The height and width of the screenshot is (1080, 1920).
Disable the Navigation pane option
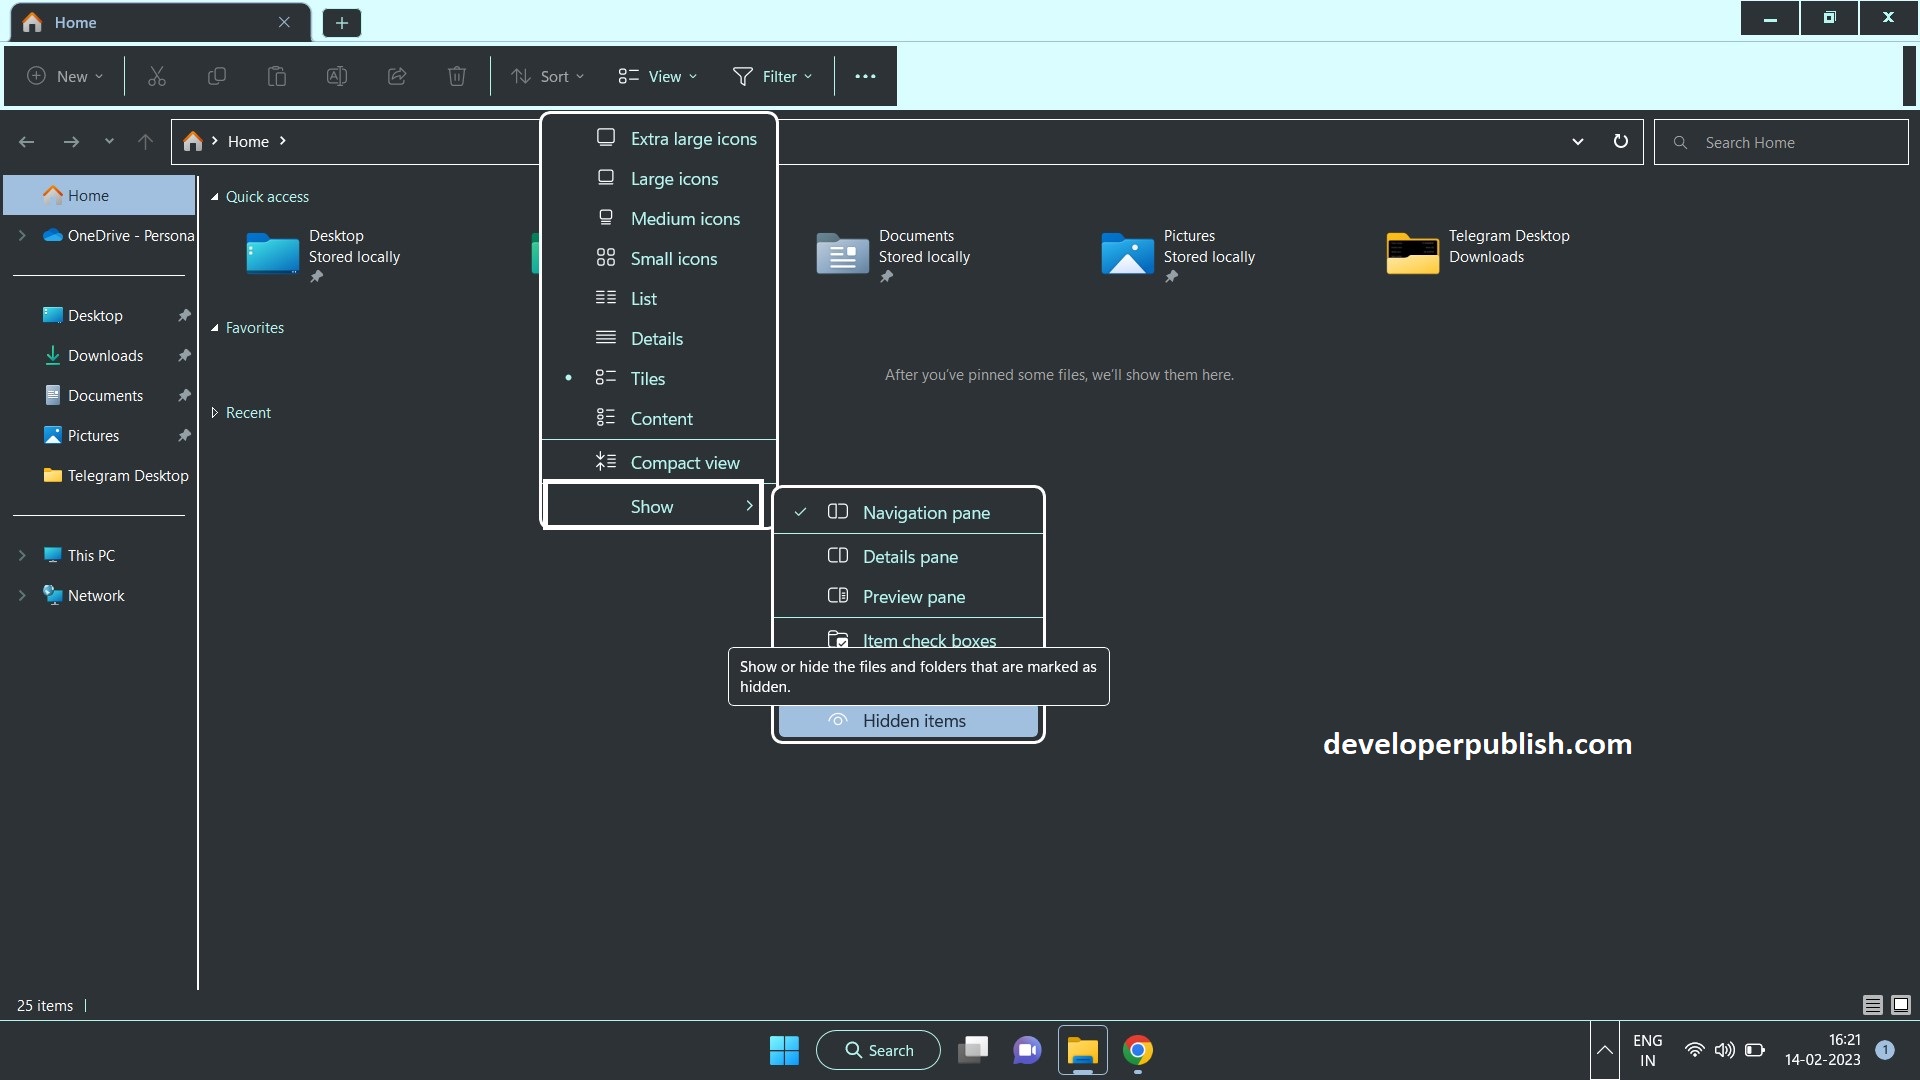(x=925, y=512)
